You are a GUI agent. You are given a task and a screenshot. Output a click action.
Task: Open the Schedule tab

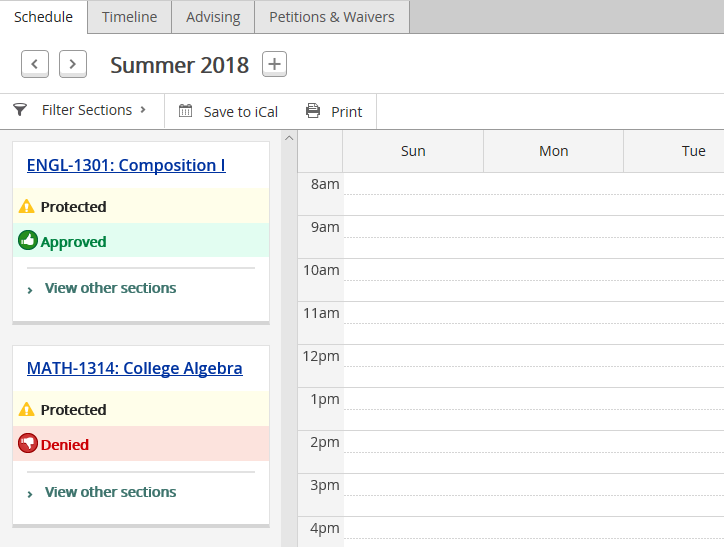[43, 17]
